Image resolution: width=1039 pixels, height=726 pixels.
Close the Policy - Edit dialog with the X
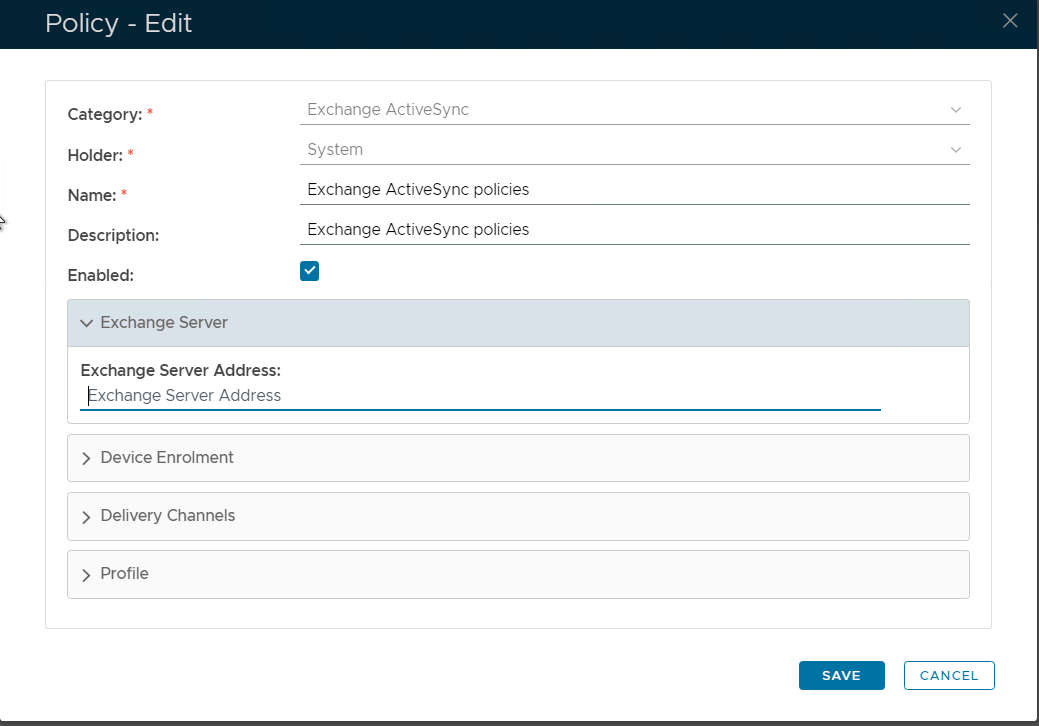coord(1010,21)
